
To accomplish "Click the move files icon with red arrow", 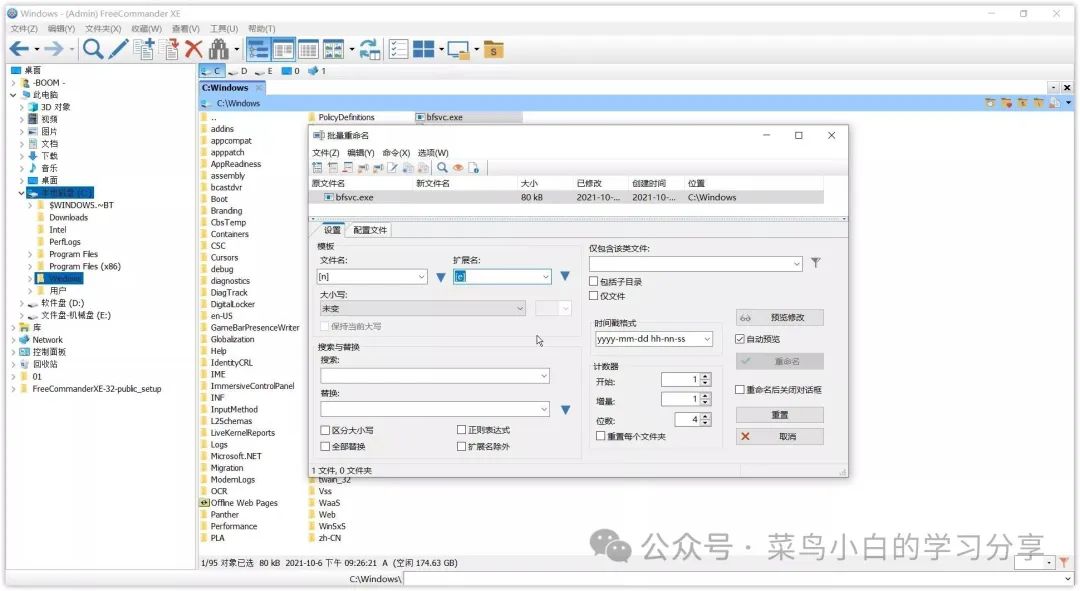I will 169,49.
